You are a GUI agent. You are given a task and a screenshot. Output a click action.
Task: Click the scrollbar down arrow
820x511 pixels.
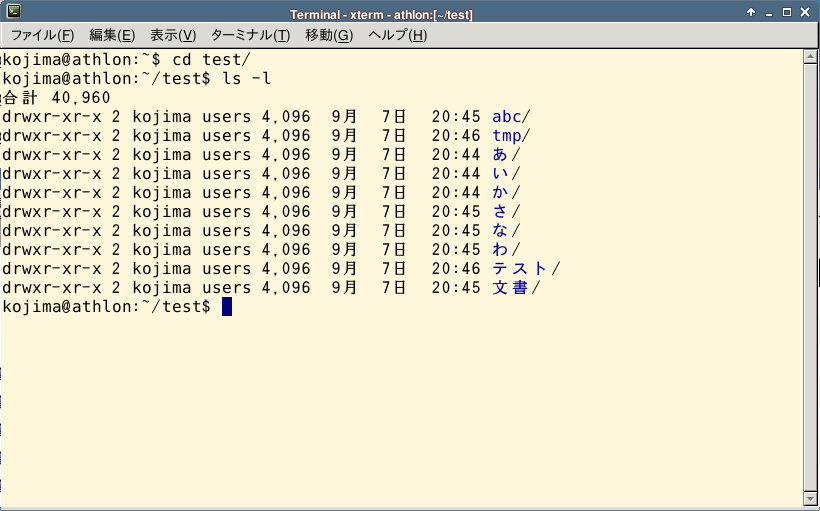click(x=811, y=497)
